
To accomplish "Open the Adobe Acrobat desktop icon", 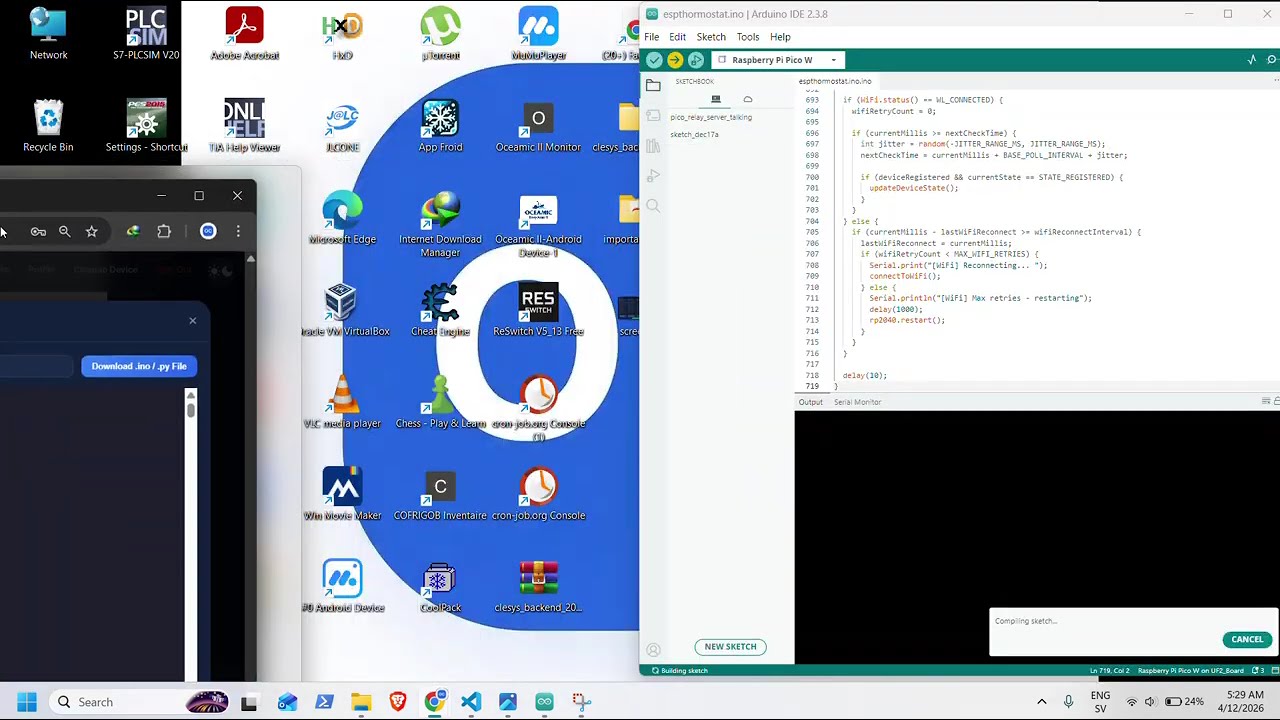I will (x=244, y=34).
